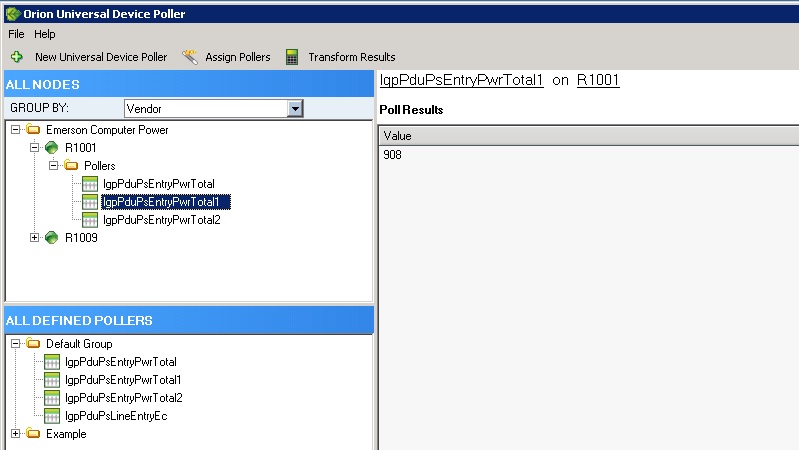Open the File menu
This screenshot has width=799, height=450.
point(16,34)
